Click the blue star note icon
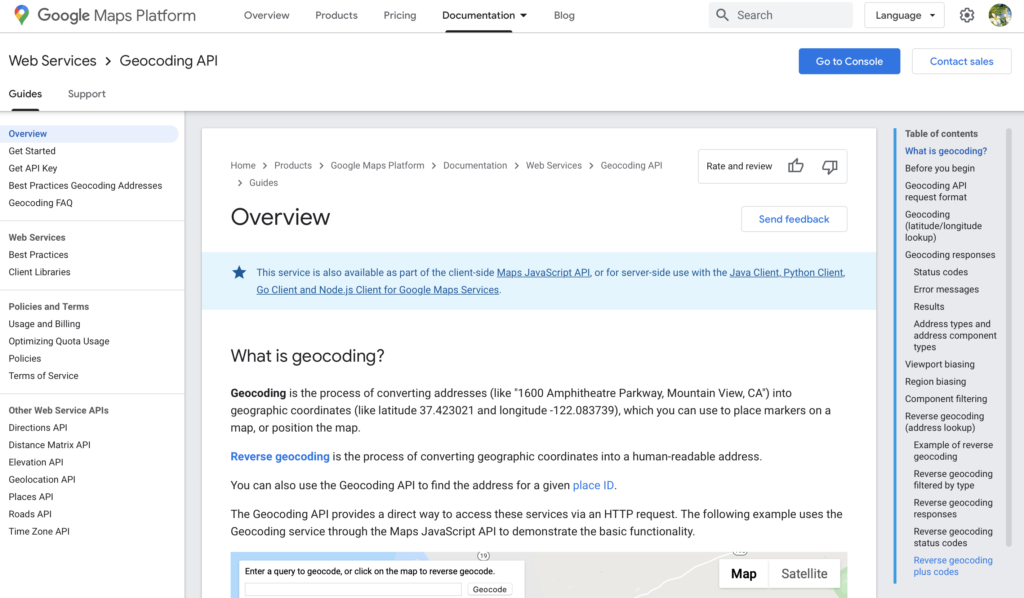This screenshot has height=598, width=1024. pos(239,272)
